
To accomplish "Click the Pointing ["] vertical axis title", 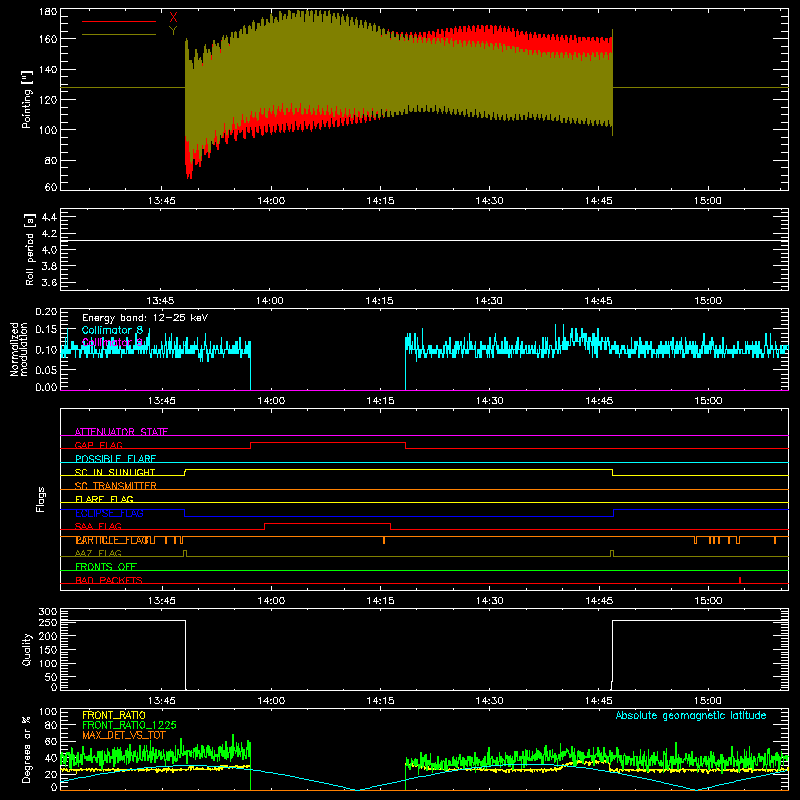I will tap(27, 99).
